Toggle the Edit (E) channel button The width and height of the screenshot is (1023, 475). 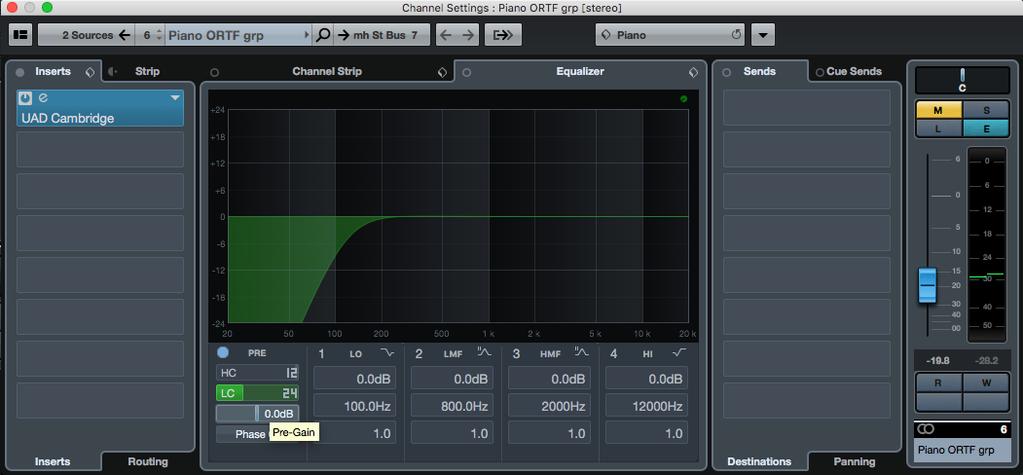point(986,129)
